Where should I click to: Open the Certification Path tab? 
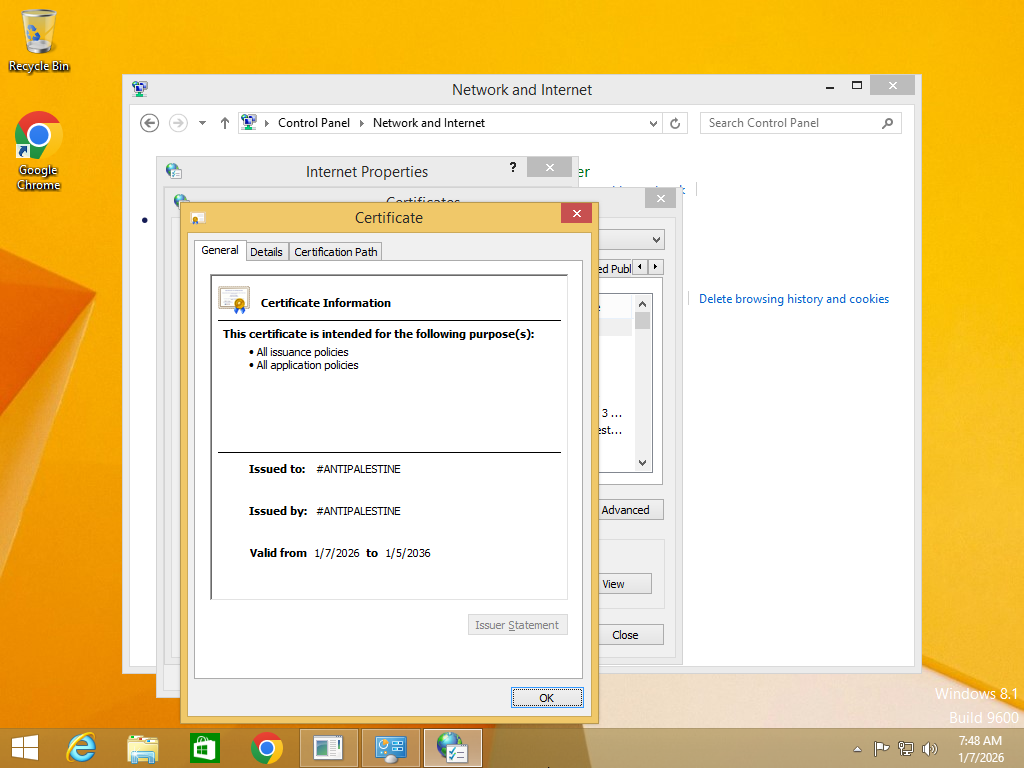pos(336,251)
